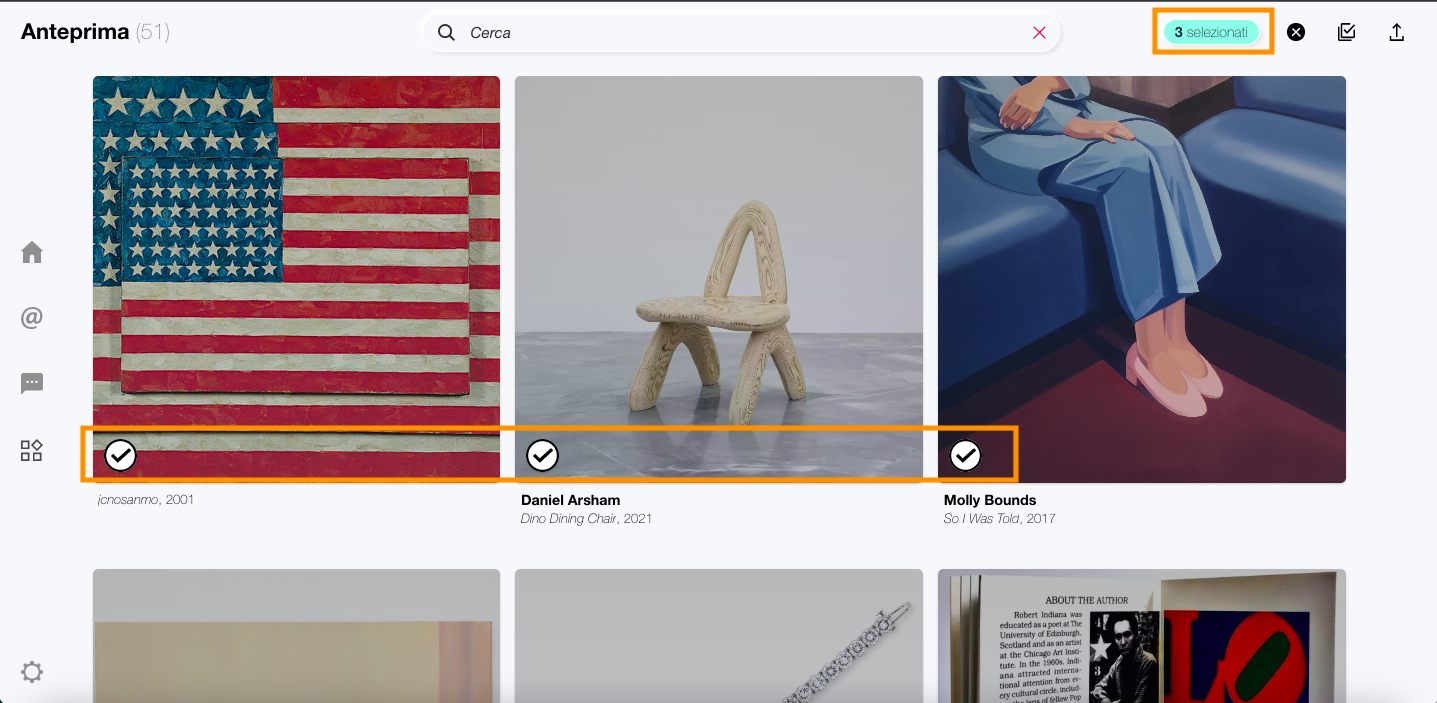Open the American flag artwork thumbnail
Image resolution: width=1437 pixels, height=703 pixels.
pyautogui.click(x=296, y=279)
